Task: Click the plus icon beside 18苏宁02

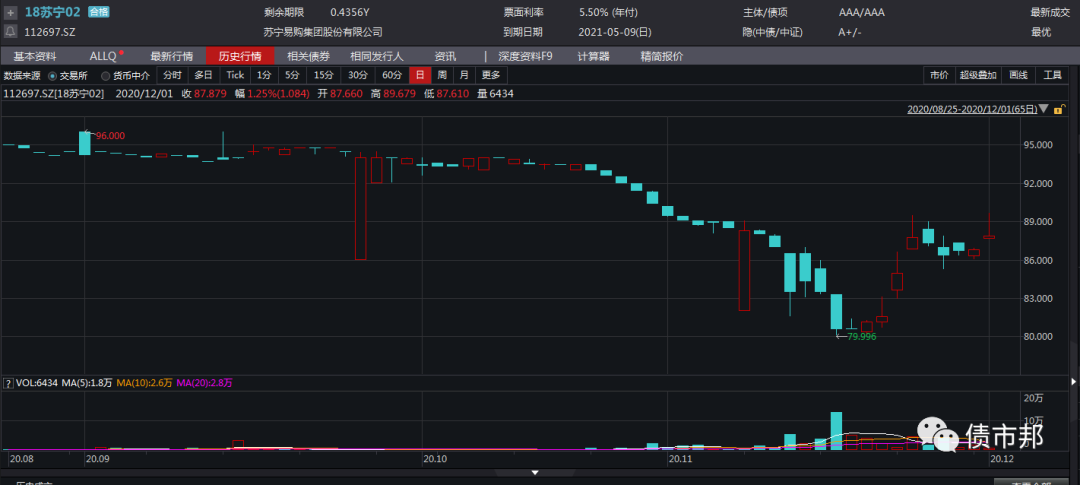Action: point(10,13)
